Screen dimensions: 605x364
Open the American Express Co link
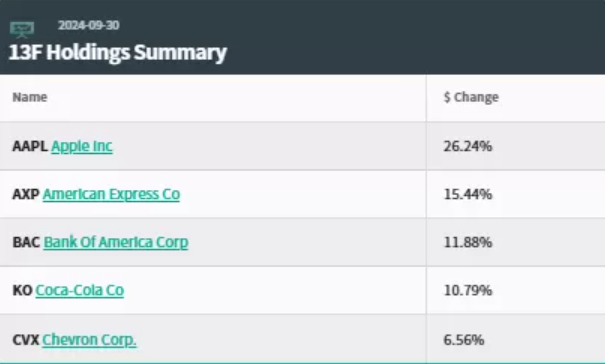tap(112, 194)
